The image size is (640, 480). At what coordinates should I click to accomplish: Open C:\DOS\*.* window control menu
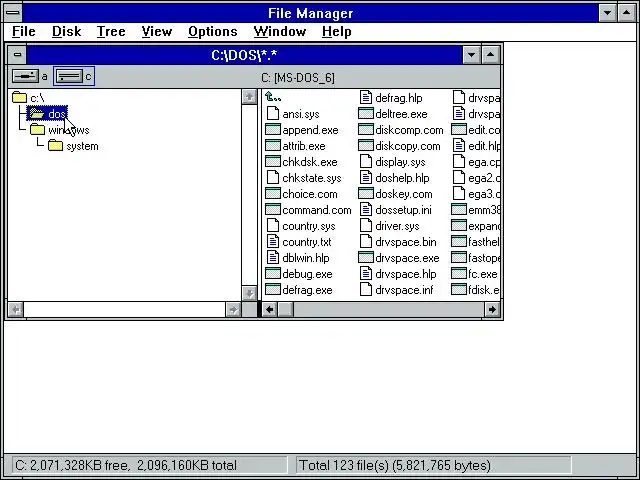[x=17, y=54]
